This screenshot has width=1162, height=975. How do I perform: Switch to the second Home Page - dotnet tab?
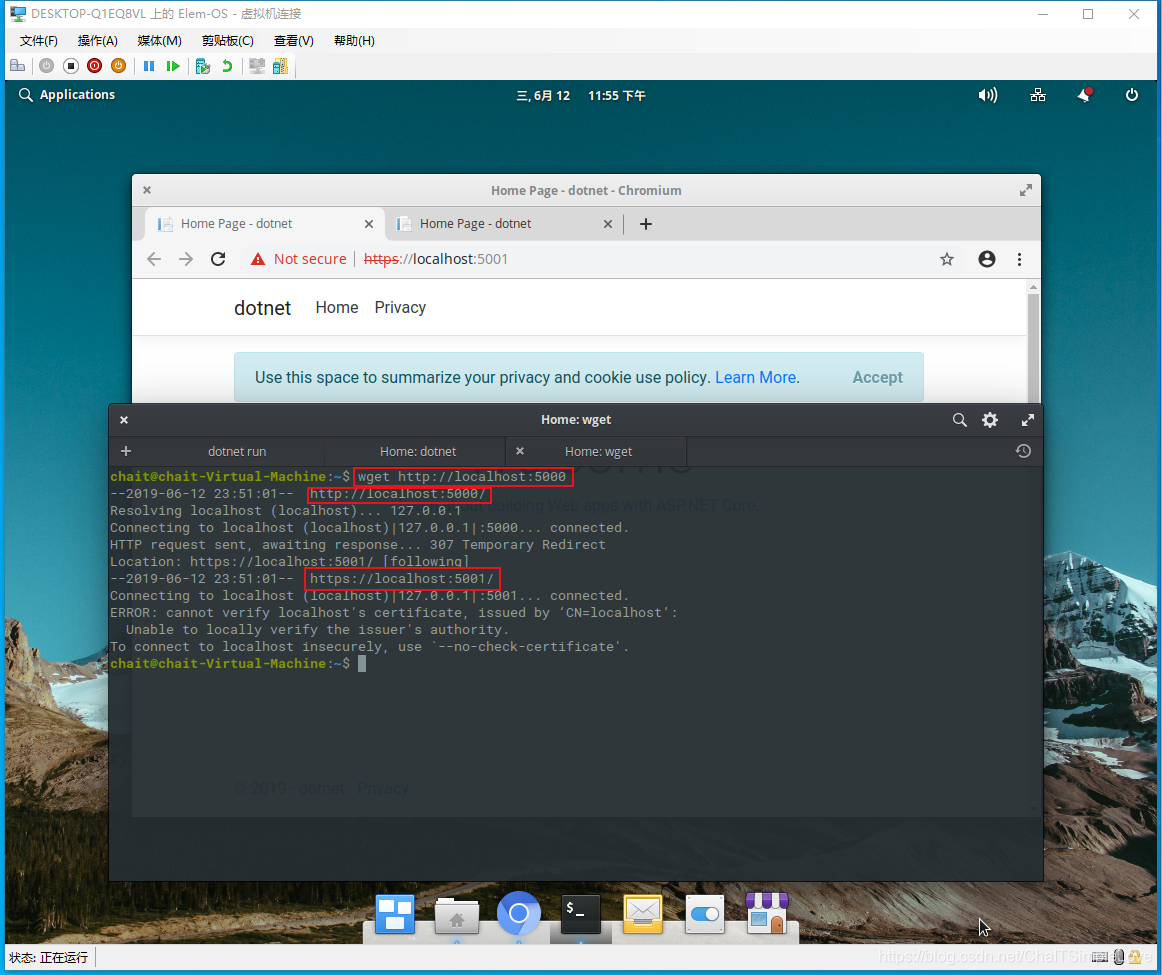[504, 224]
